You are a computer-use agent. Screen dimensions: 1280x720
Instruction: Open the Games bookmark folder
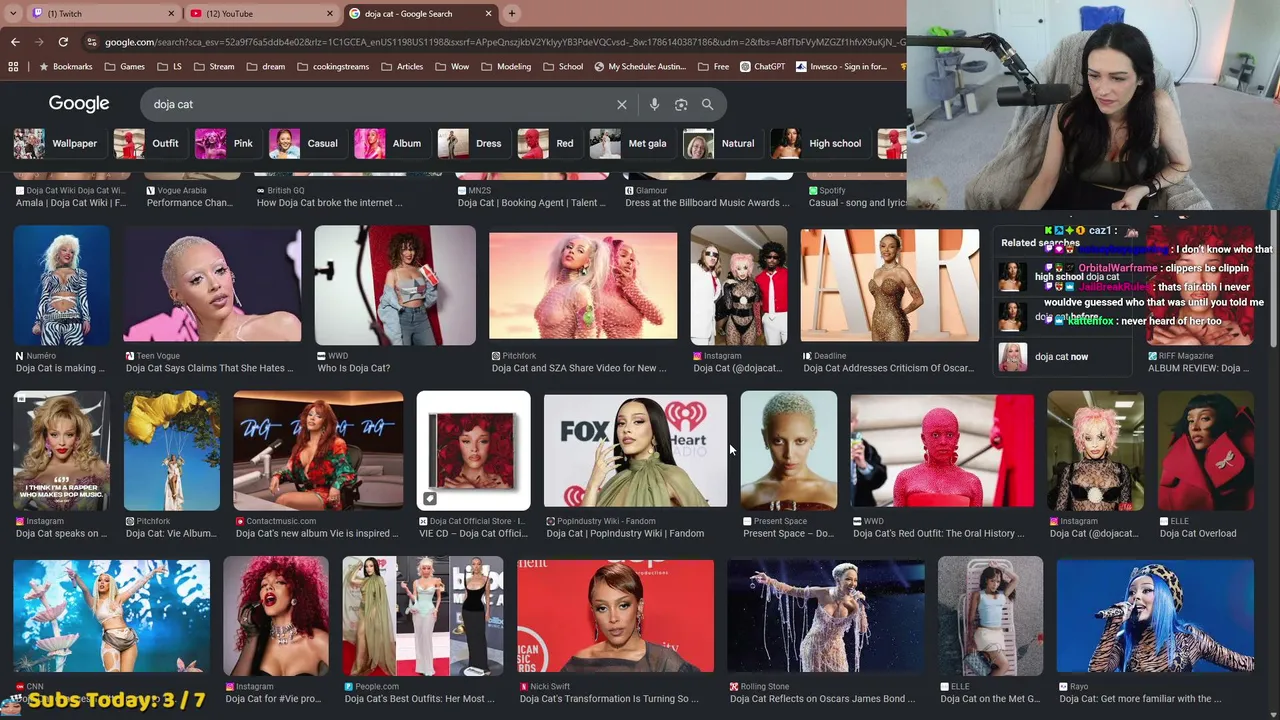[x=123, y=67]
